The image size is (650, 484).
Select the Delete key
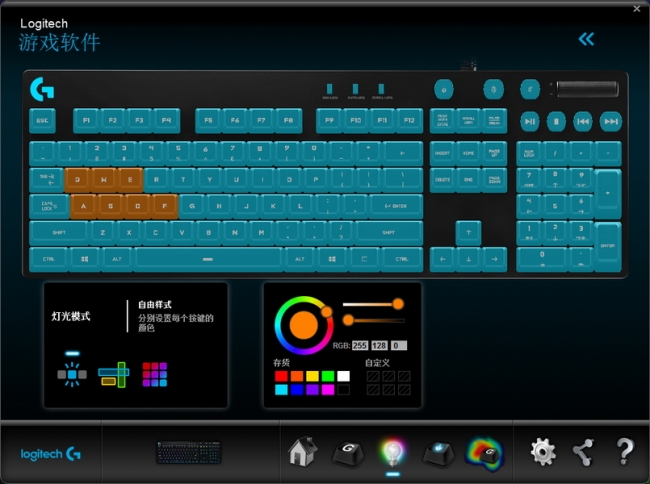[x=442, y=180]
